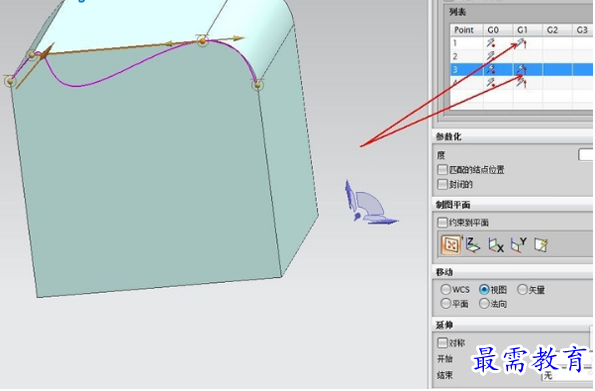Select point row 1 in the list

tap(521, 43)
